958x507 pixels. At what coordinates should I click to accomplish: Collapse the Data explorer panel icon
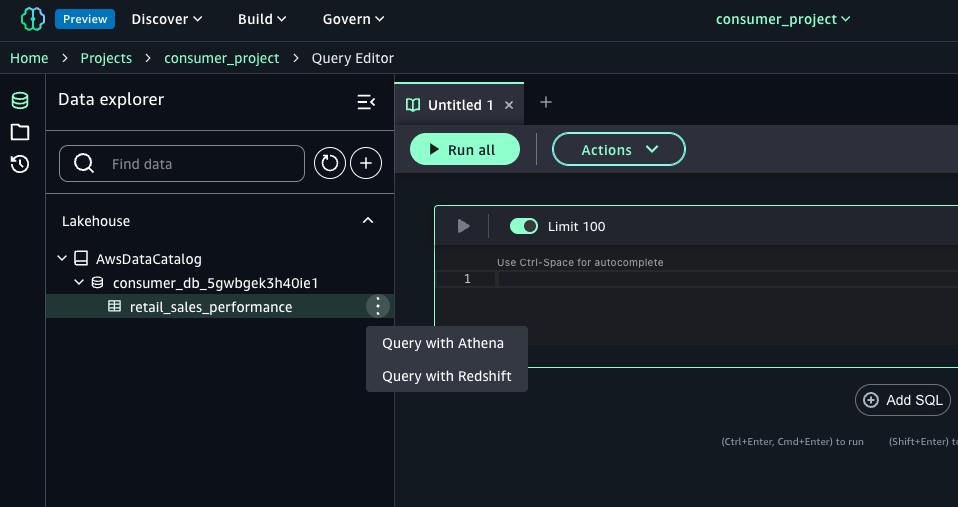(x=366, y=102)
